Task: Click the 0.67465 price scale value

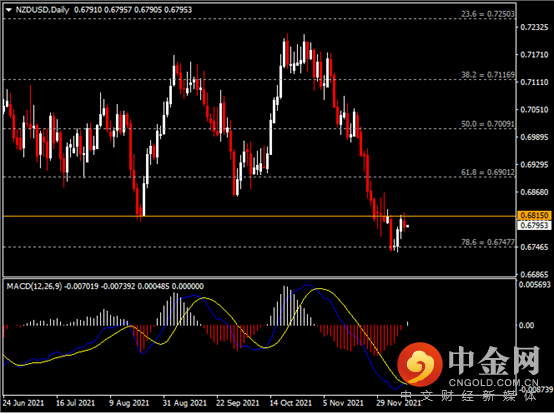Action: [x=535, y=247]
